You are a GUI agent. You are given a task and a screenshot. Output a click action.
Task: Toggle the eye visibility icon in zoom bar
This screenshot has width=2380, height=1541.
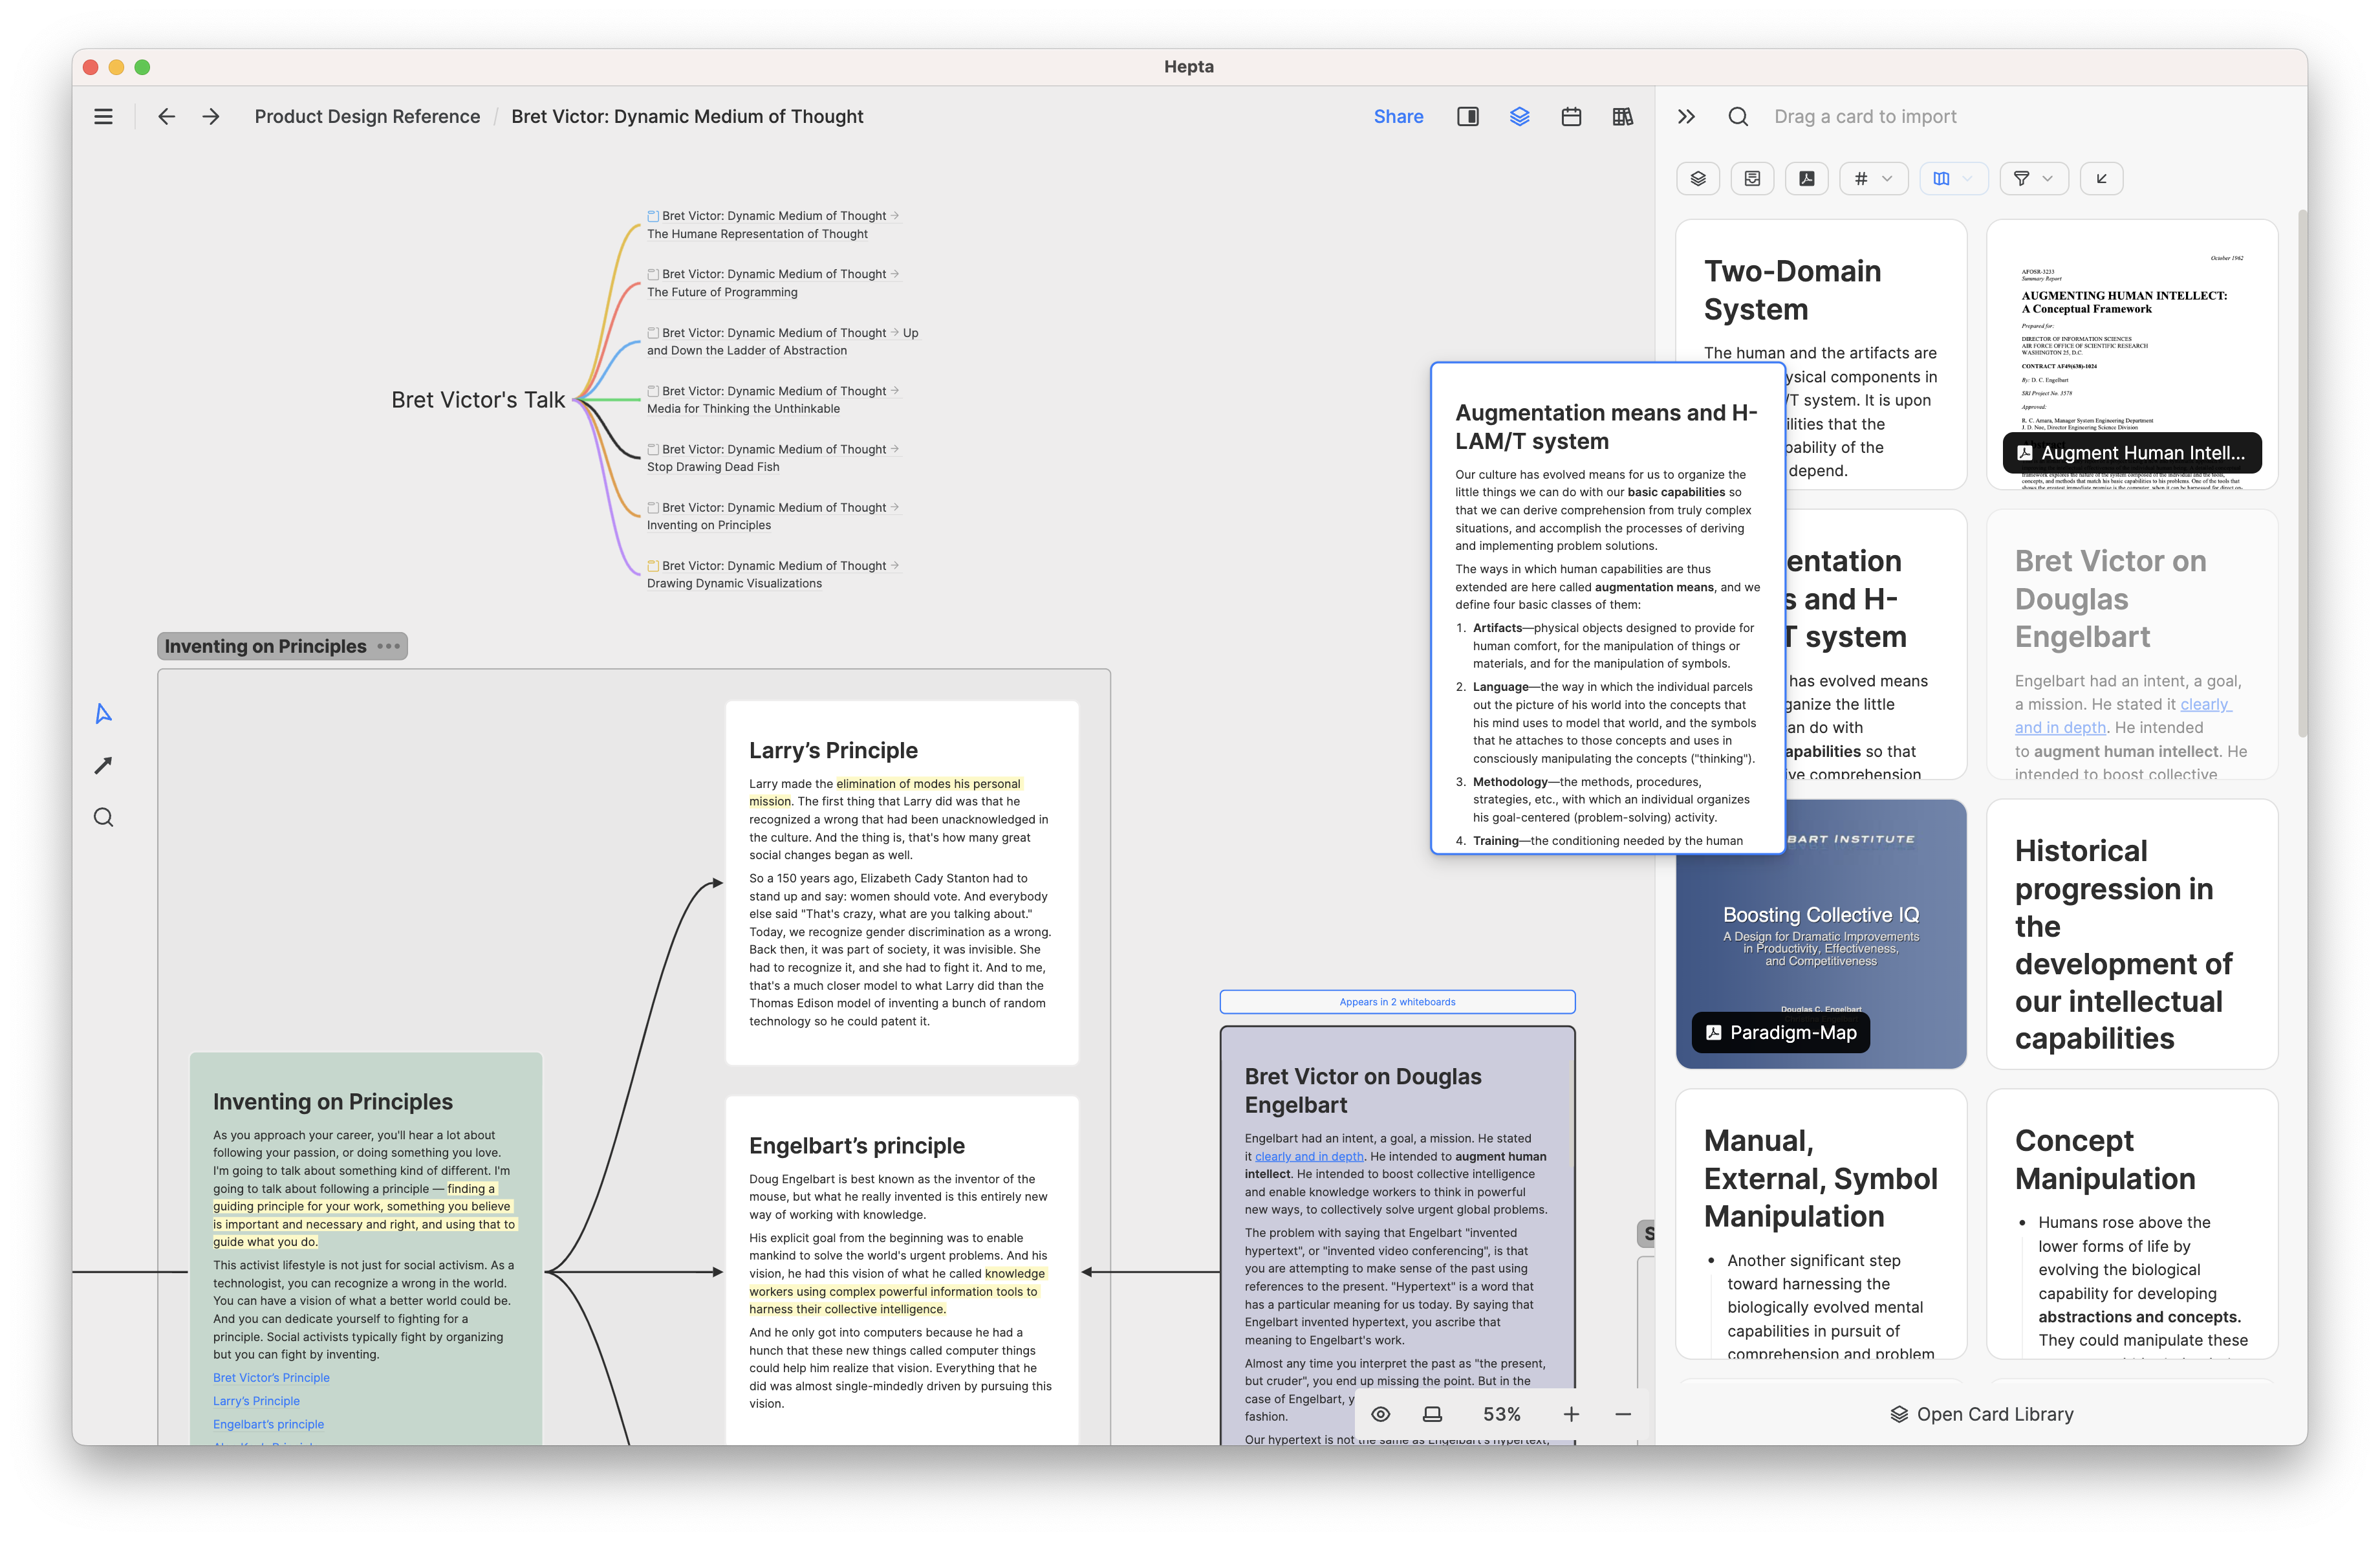(1380, 1414)
